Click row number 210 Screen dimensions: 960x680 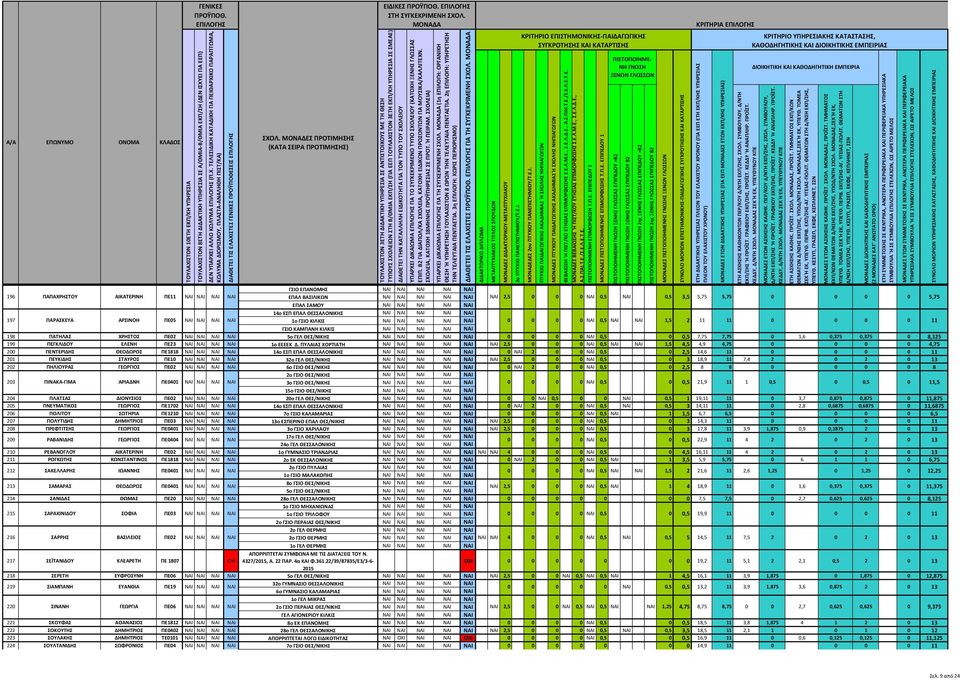pos(10,451)
